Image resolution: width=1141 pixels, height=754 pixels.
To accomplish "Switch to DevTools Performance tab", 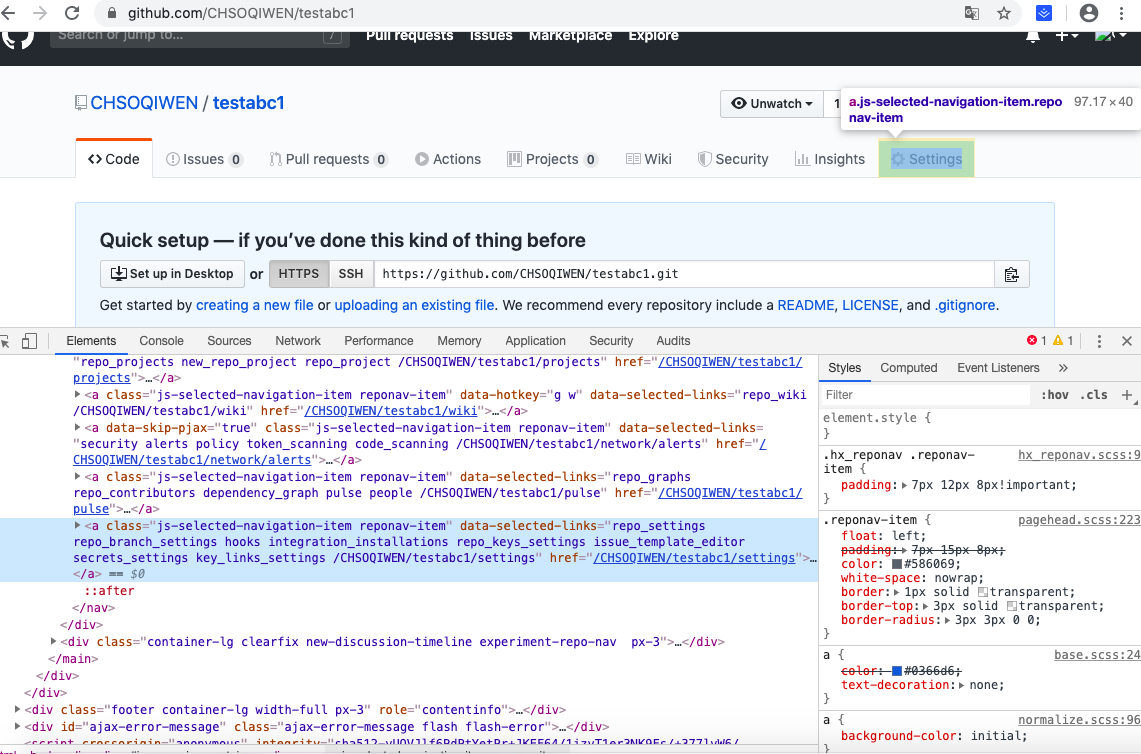I will (378, 341).
